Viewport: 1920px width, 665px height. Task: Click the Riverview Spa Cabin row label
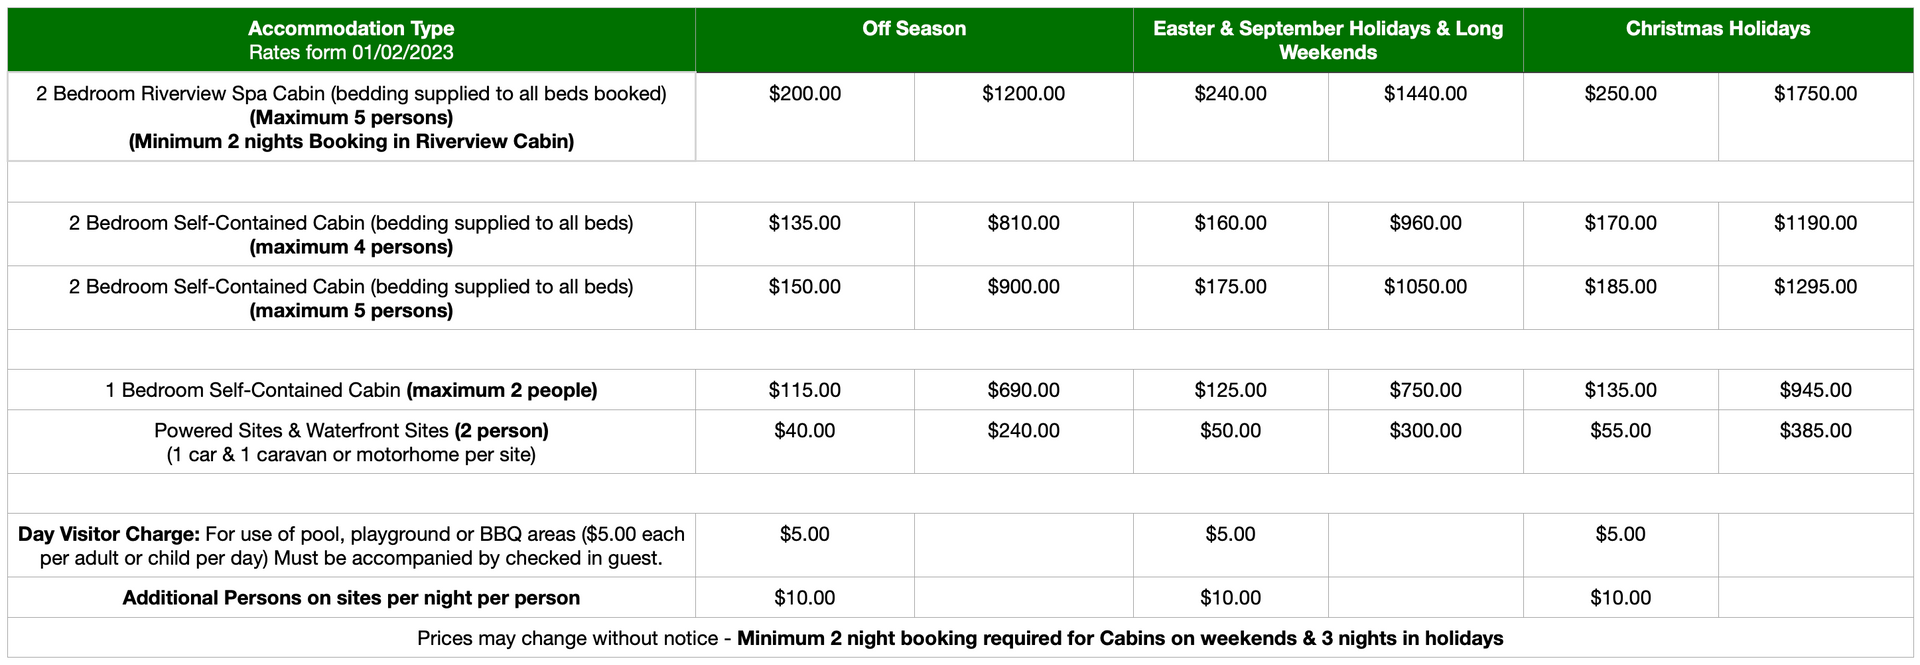pyautogui.click(x=351, y=117)
